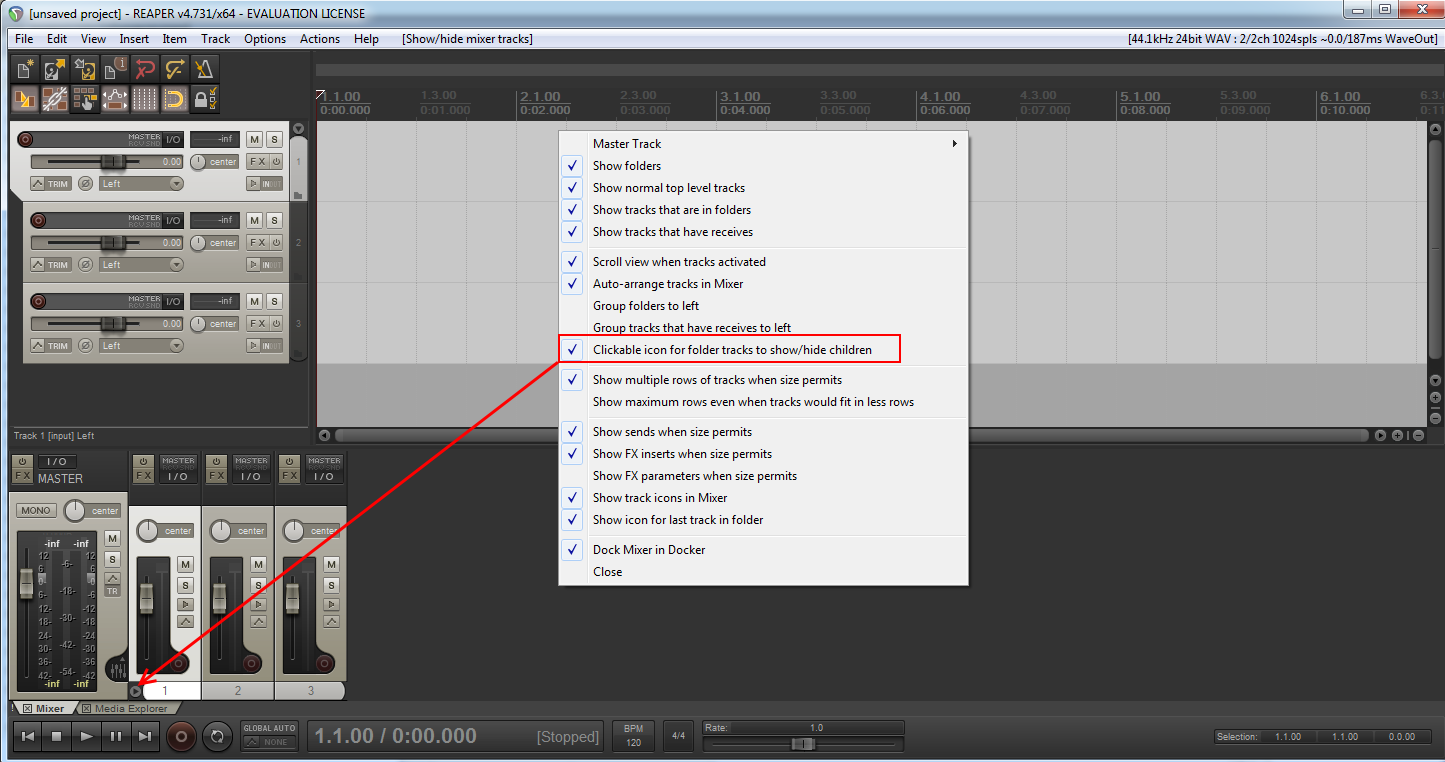Viewport: 1445px width, 762px height.
Task: Click the MONO button on master channel
Action: point(36,511)
